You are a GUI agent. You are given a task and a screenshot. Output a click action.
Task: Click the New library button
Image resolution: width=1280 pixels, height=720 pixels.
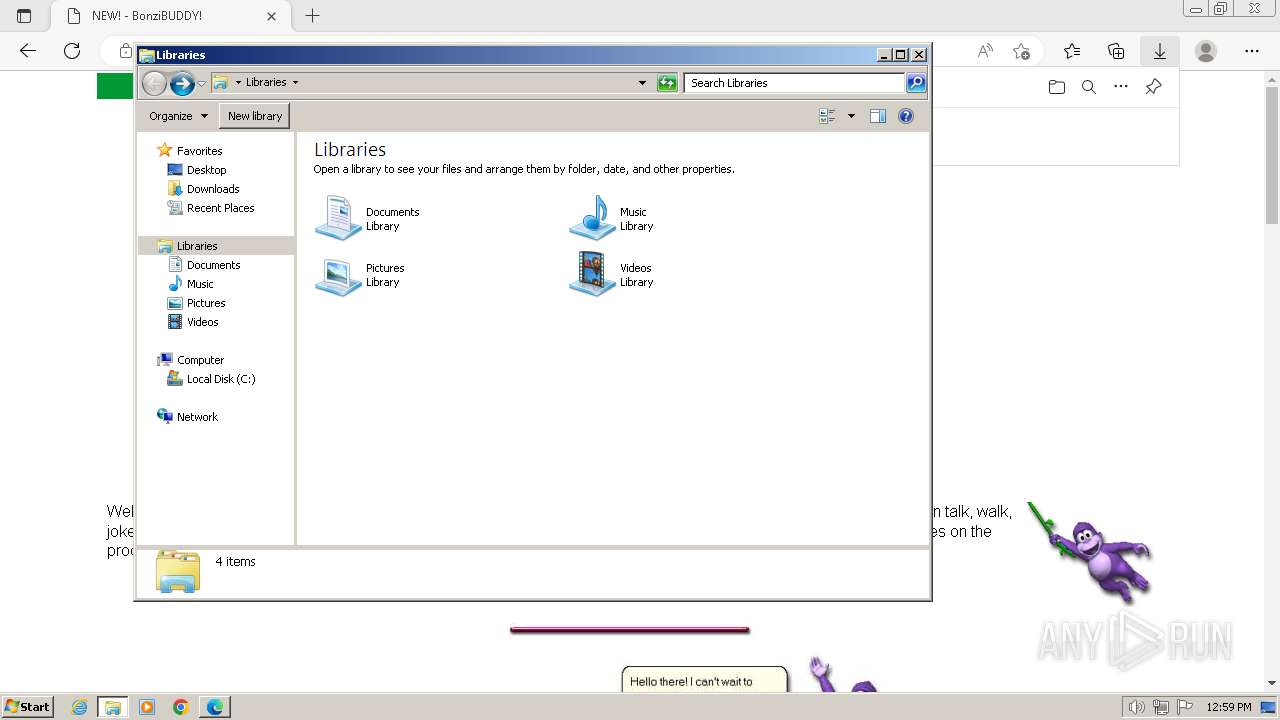tap(255, 116)
